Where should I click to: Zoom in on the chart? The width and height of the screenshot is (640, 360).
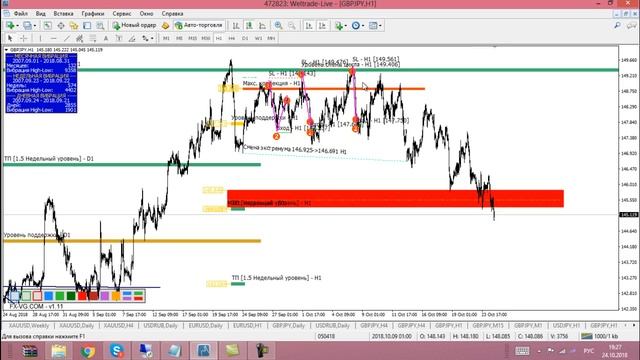click(278, 26)
